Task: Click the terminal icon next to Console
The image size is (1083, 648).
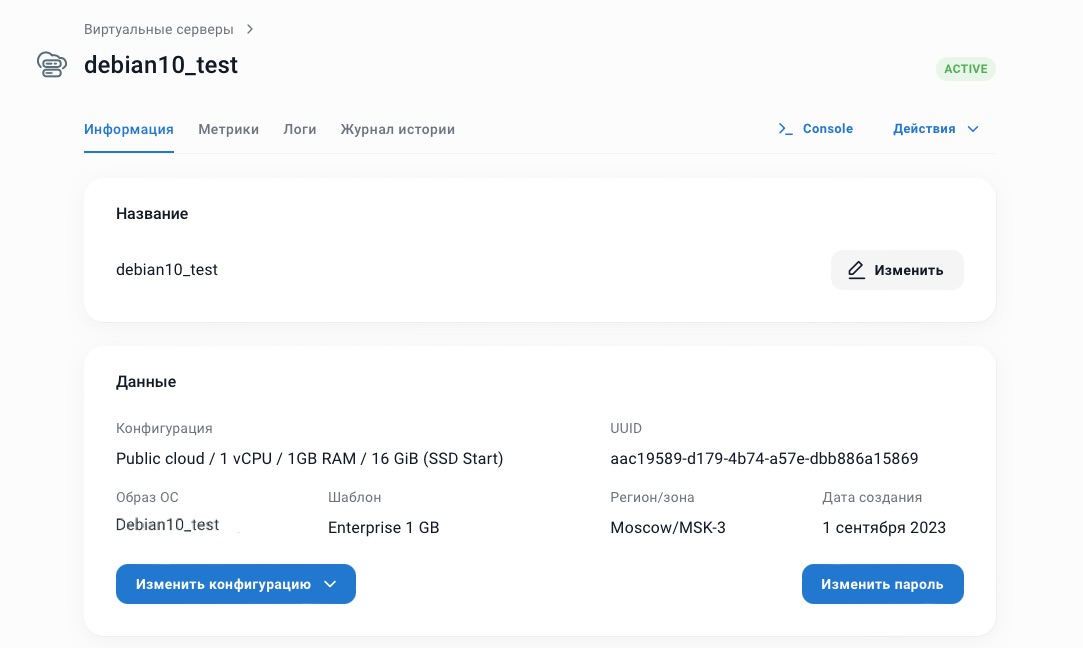Action: 785,128
